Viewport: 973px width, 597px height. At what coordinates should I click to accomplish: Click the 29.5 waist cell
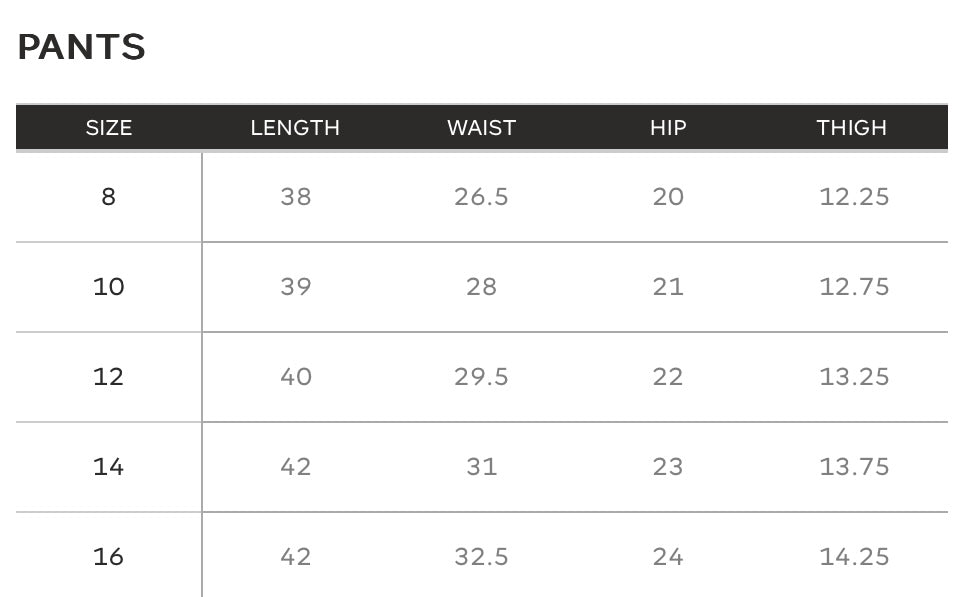(482, 377)
